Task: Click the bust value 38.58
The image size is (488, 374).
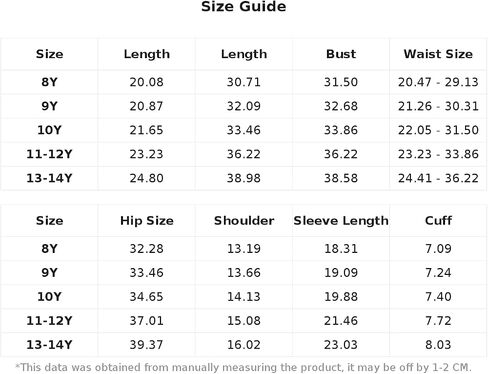Action: tap(341, 178)
